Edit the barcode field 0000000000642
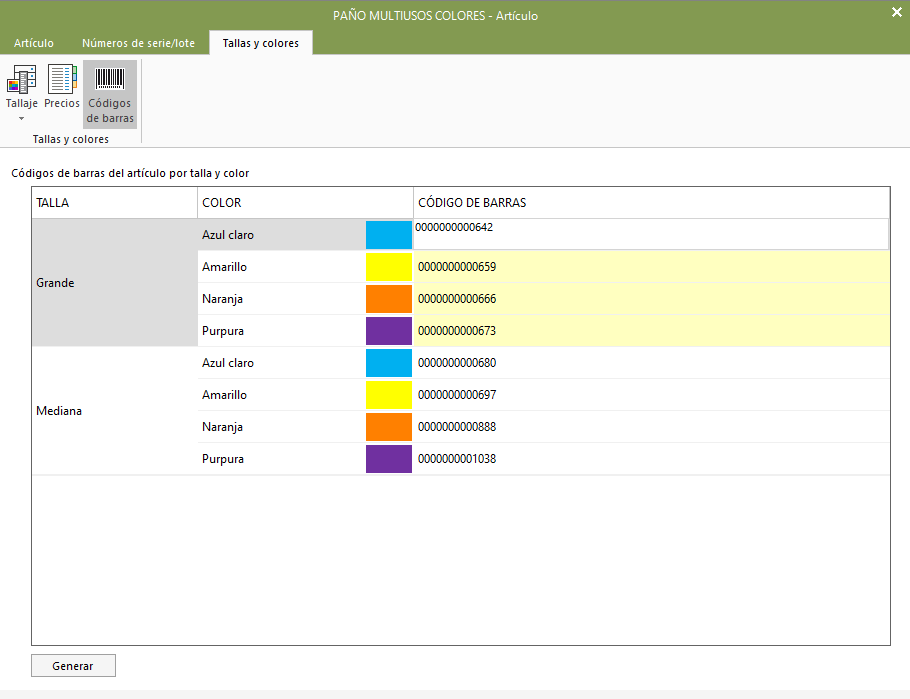Viewport: 910px width, 699px height. [651, 234]
